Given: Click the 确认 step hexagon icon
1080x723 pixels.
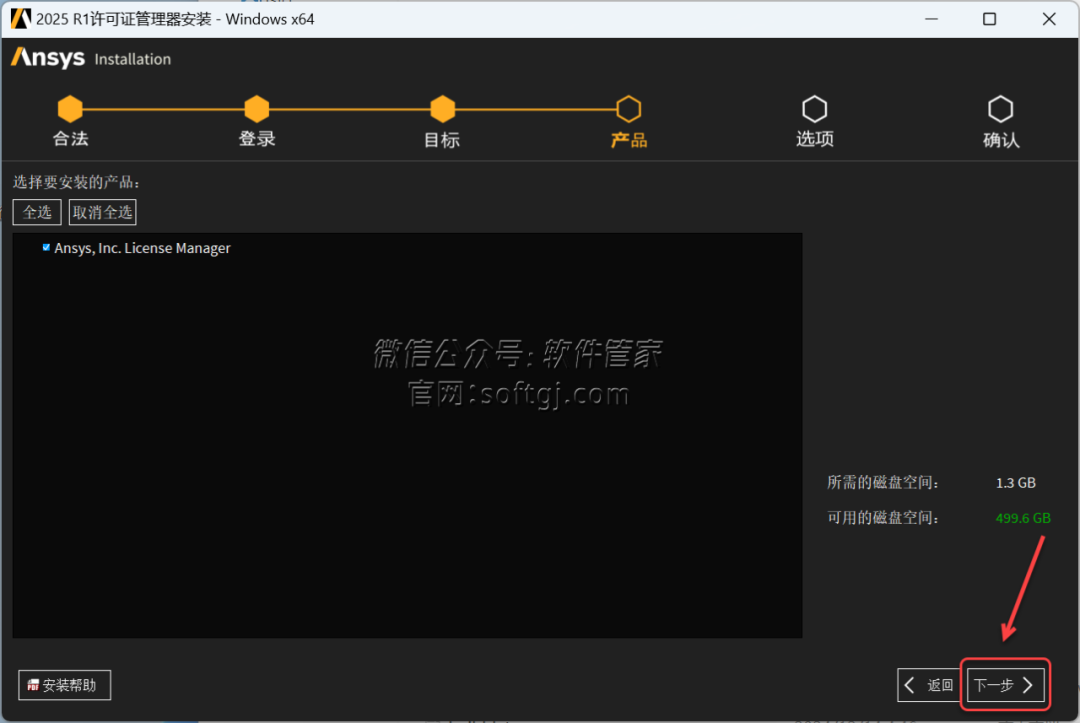Looking at the screenshot, I should (x=1000, y=109).
